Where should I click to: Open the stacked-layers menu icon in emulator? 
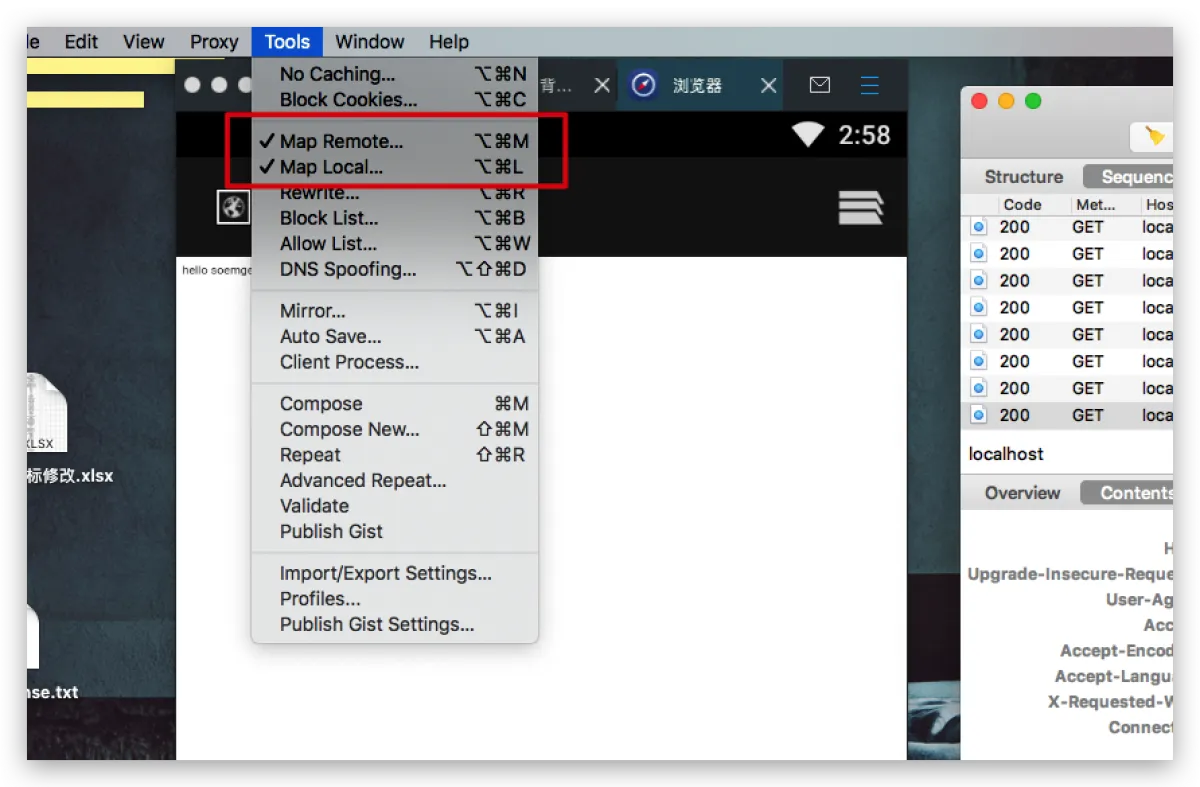click(x=861, y=207)
